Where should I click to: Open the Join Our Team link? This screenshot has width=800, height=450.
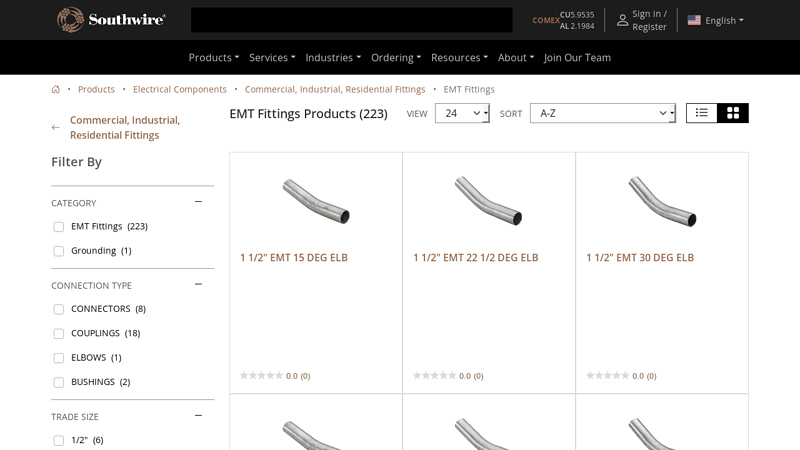click(x=577, y=57)
